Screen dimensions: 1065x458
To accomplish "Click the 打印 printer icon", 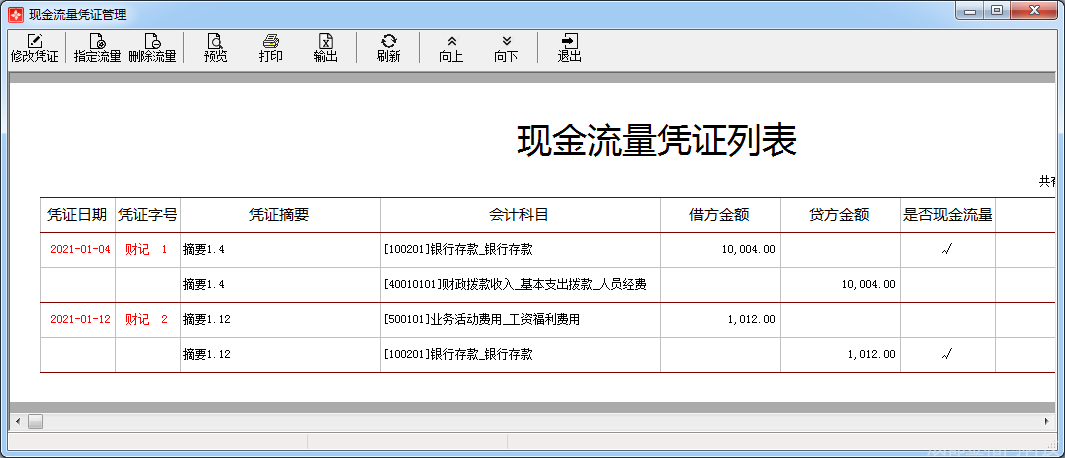I will point(270,47).
